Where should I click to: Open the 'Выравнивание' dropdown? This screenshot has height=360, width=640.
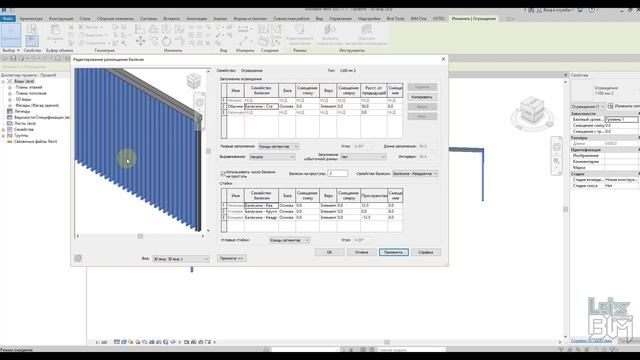272,157
